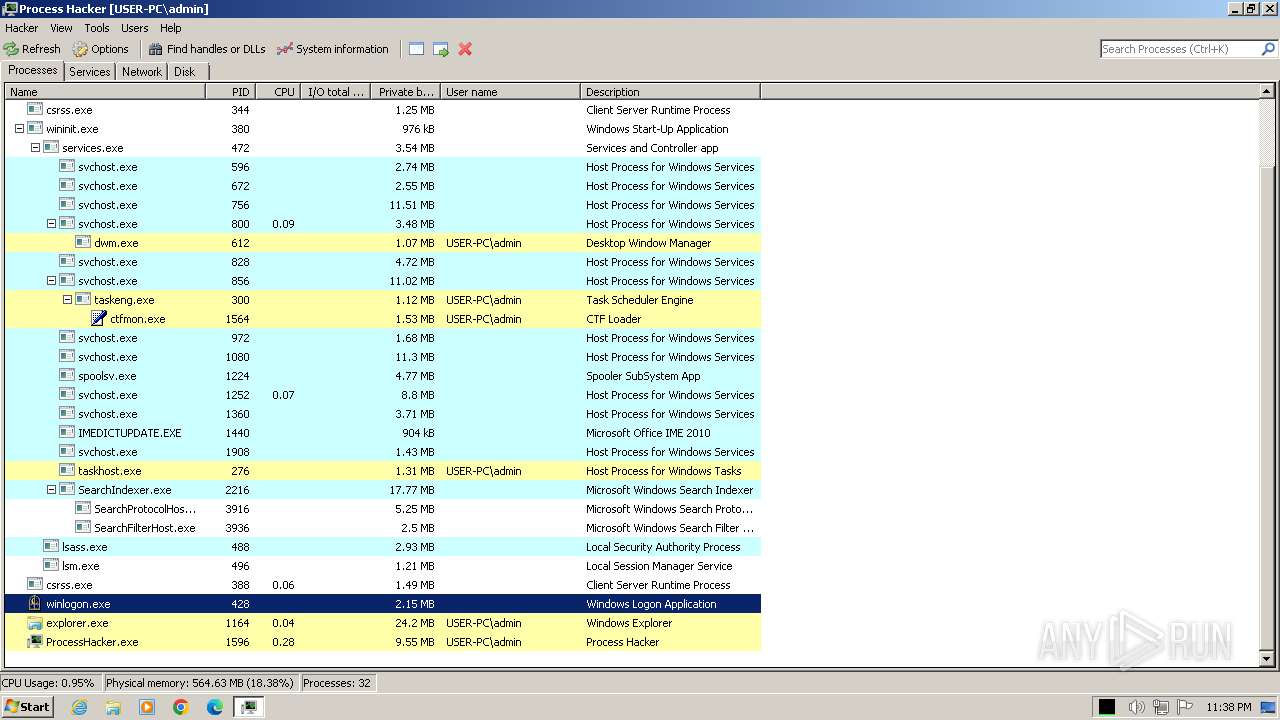Click the ProcessHacker.exe process icon
The image size is (1280, 720).
click(35, 642)
